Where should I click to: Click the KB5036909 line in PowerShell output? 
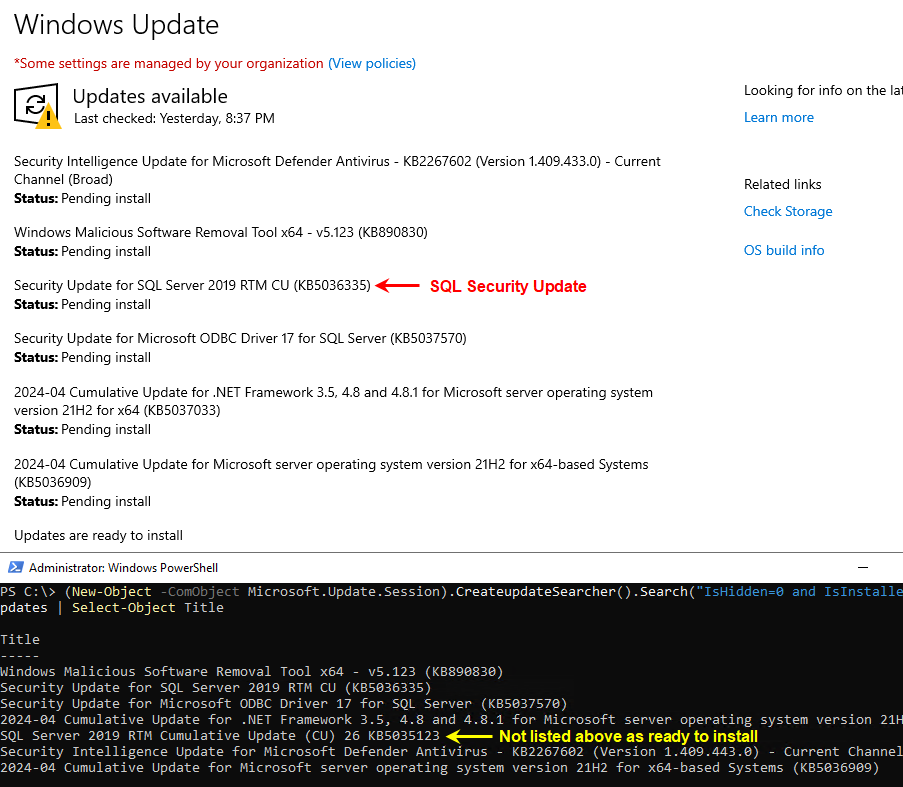point(439,768)
